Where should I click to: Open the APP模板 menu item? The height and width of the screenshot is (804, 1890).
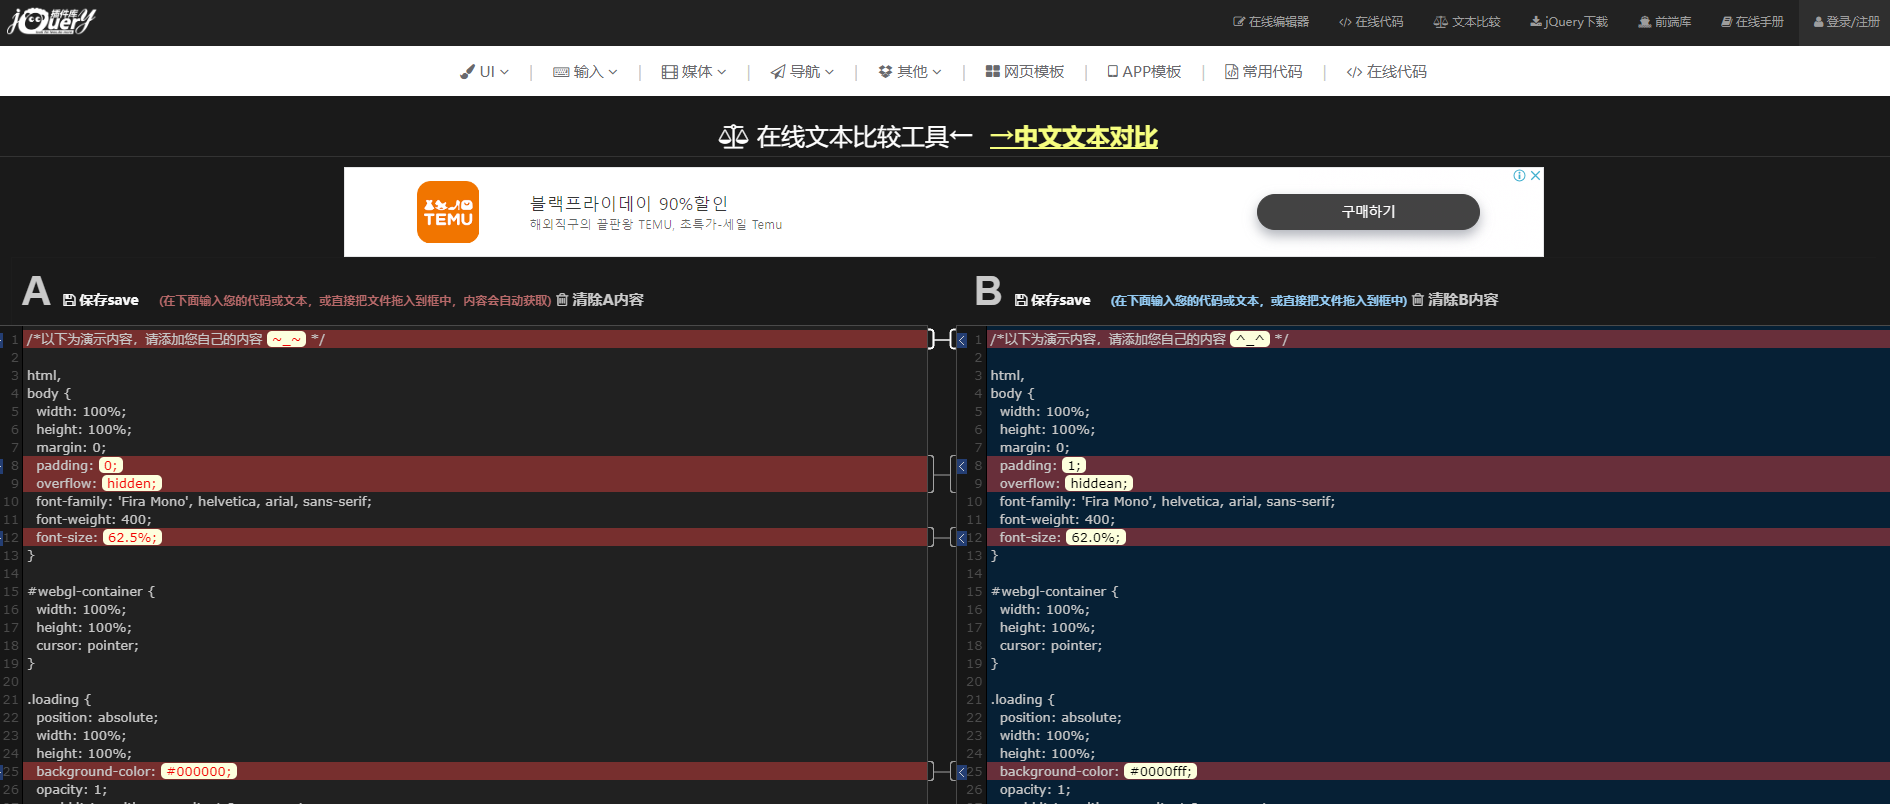tap(1144, 72)
